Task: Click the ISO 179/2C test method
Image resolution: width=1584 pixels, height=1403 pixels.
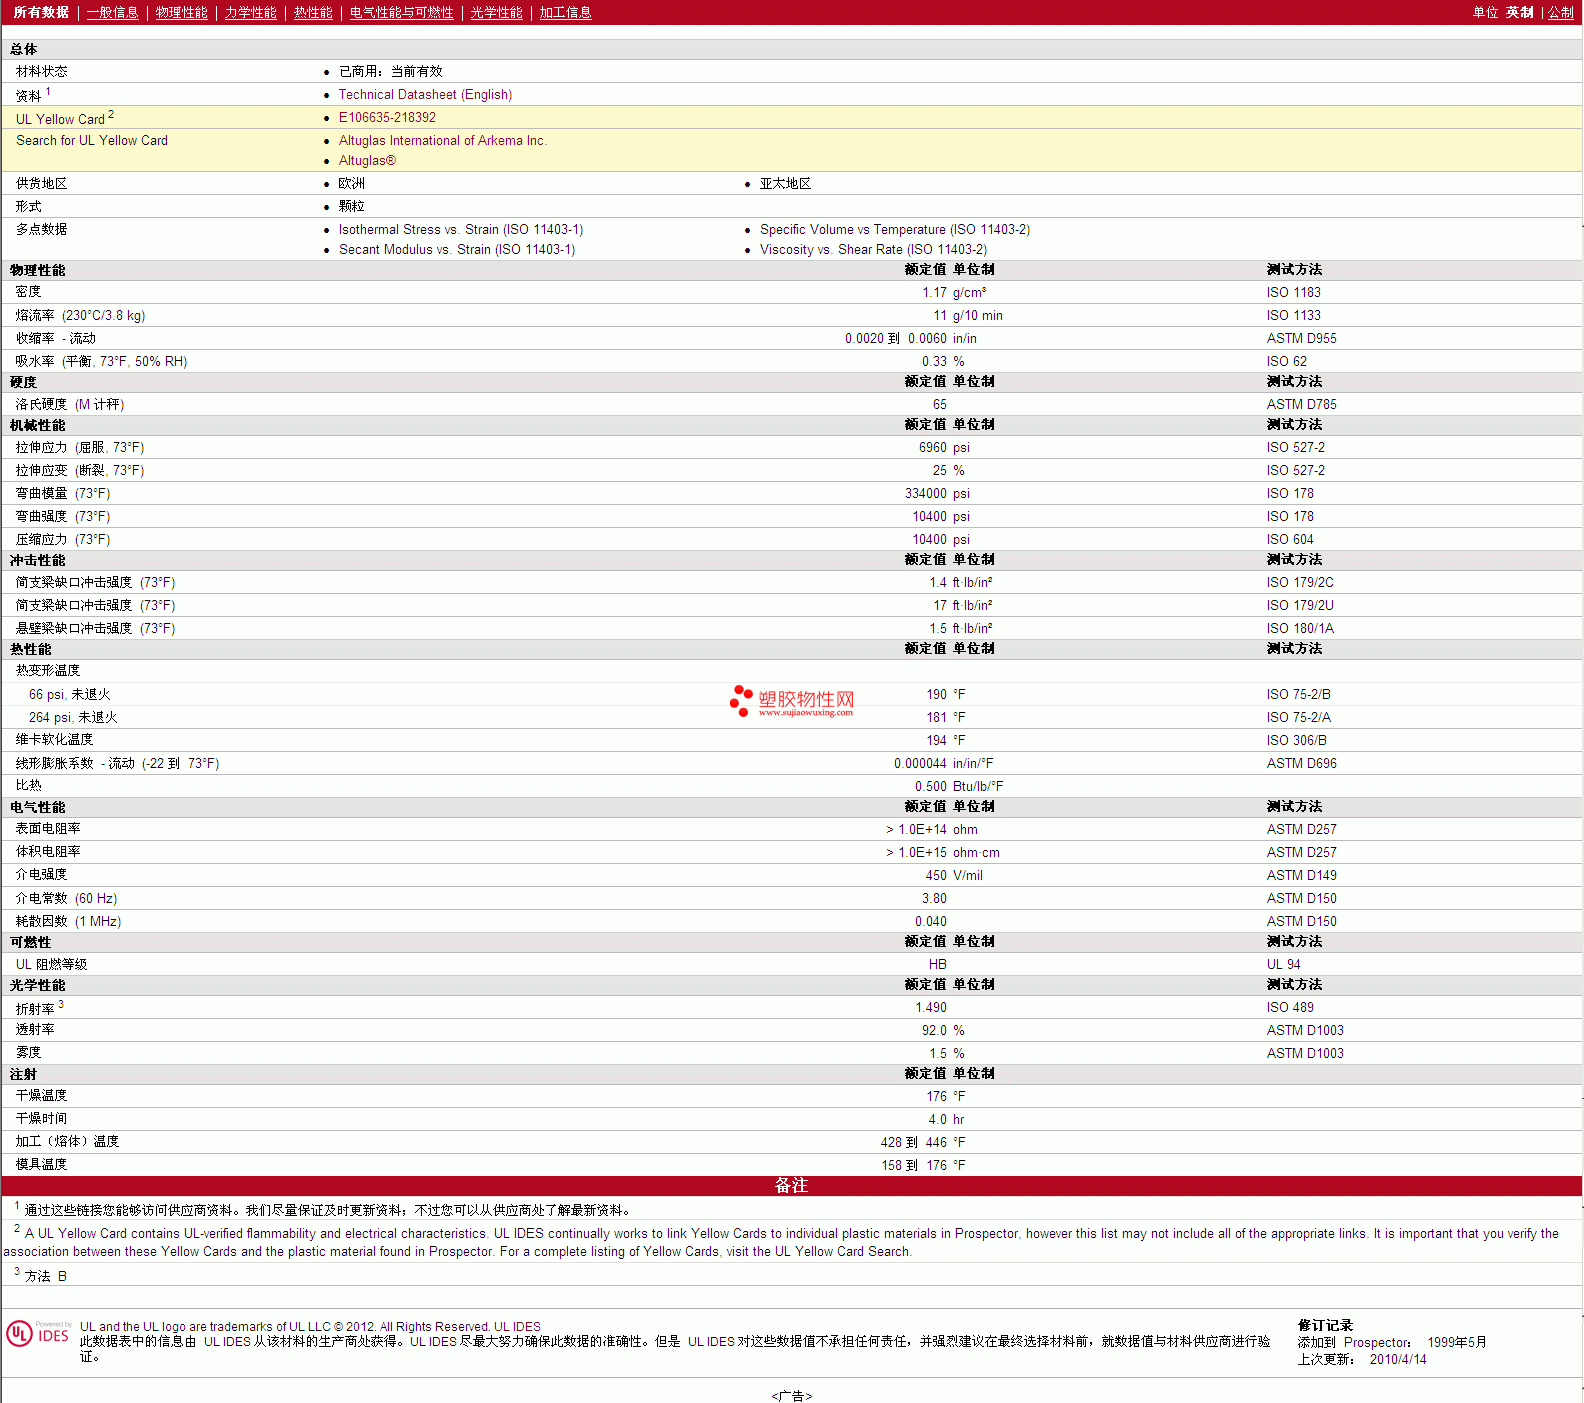Action: pyautogui.click(x=1300, y=582)
